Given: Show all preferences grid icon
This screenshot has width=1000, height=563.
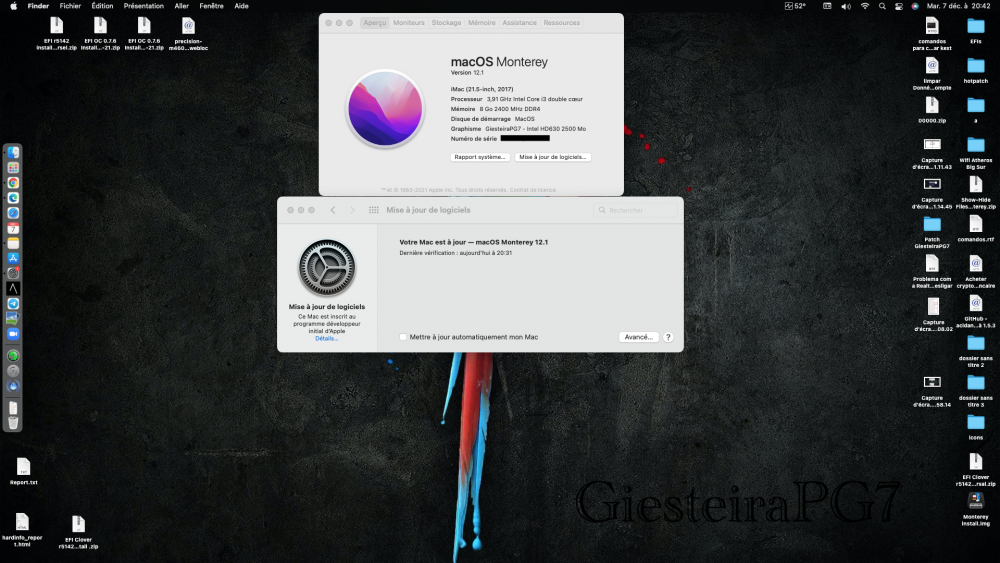Looking at the screenshot, I should coord(374,210).
